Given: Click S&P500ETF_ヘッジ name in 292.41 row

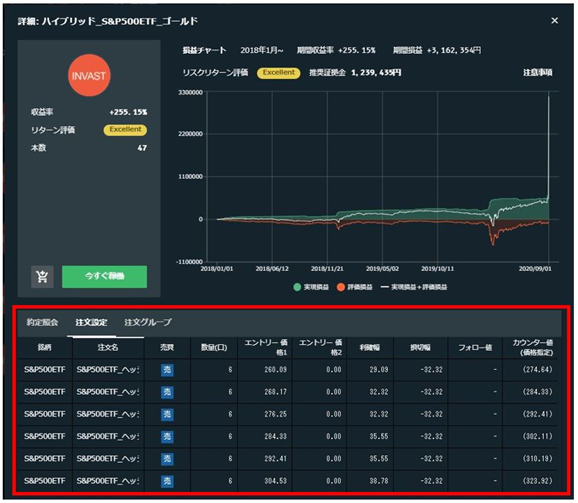Looking at the screenshot, I should pos(108,459).
